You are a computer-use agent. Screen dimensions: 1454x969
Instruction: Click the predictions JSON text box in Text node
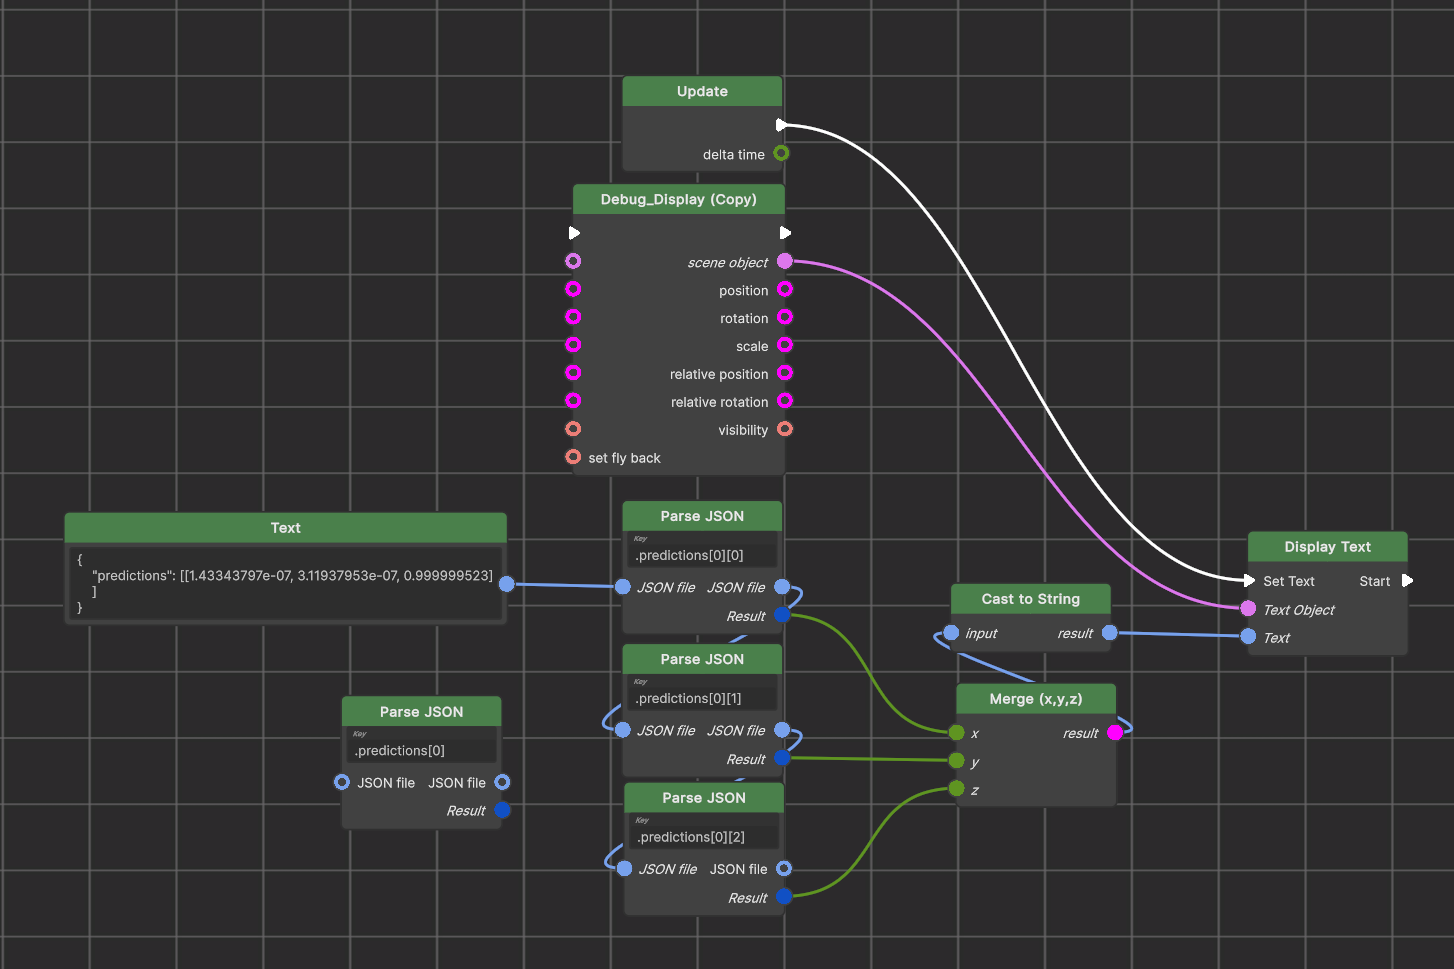point(285,583)
